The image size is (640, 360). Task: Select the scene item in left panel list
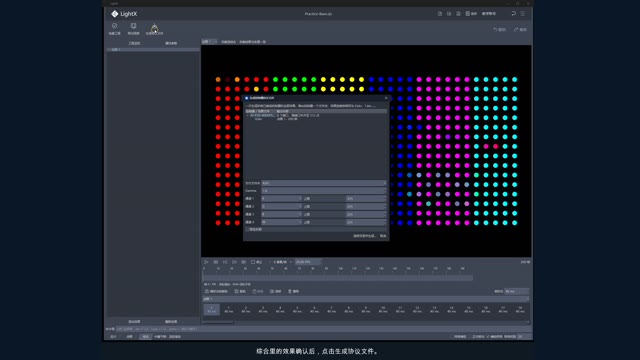click(153, 49)
